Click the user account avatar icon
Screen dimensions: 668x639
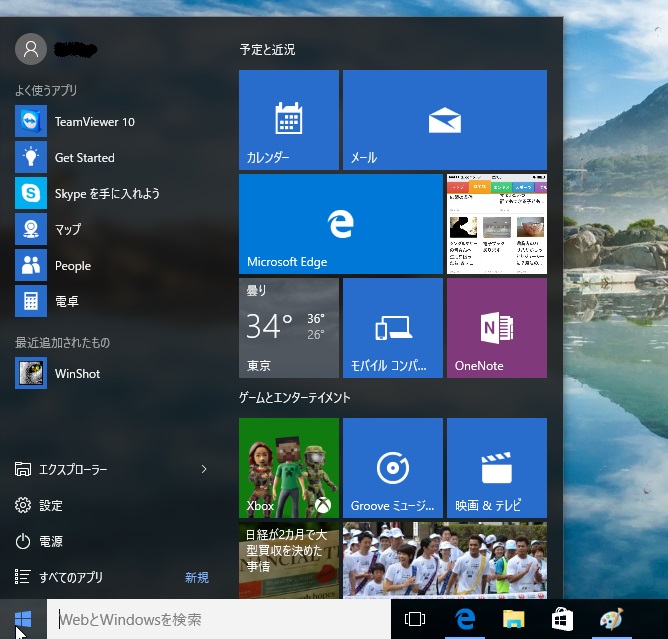point(31,49)
